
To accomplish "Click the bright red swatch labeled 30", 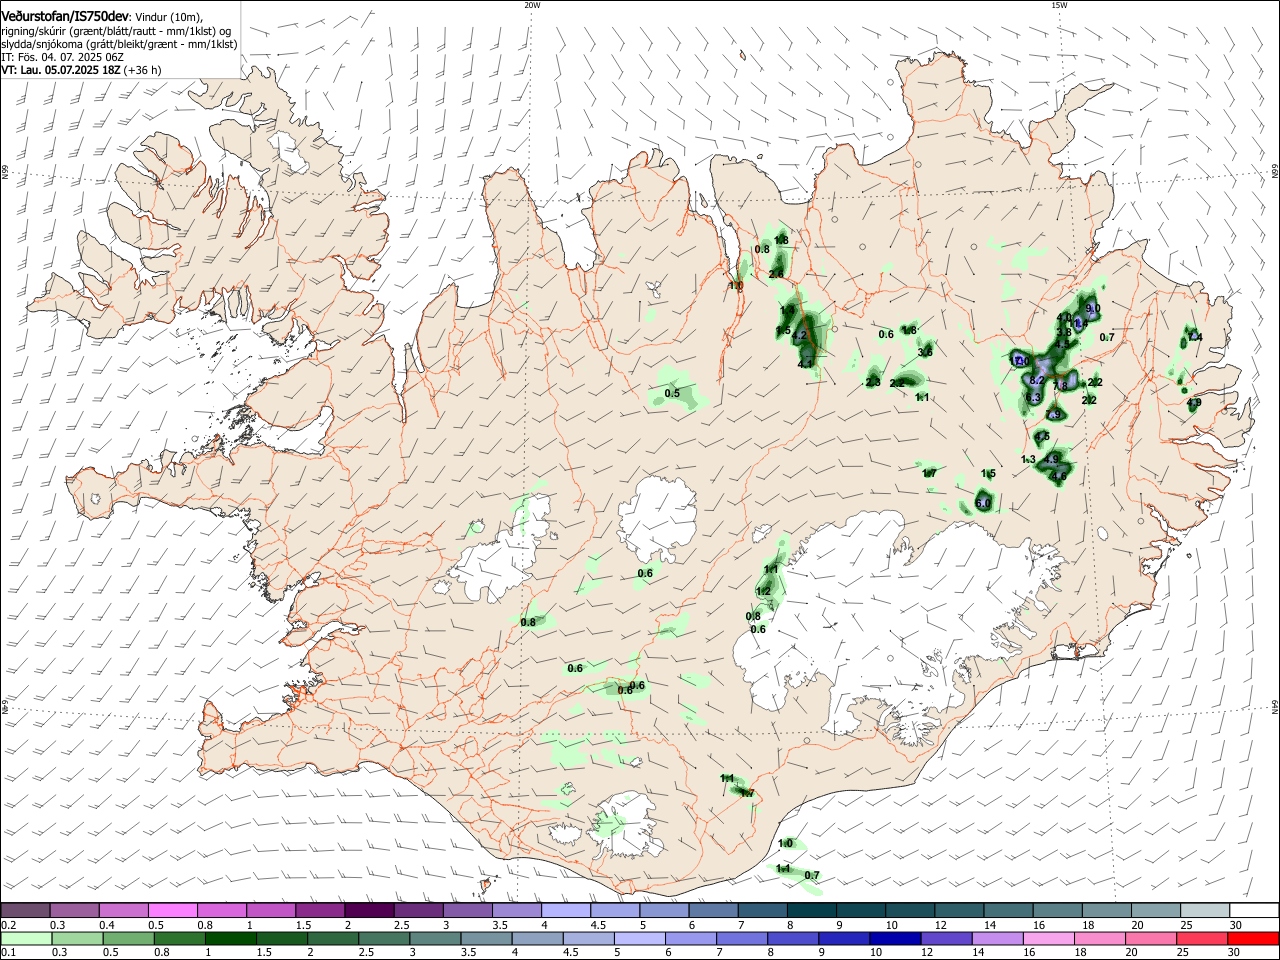I will (1251, 938).
